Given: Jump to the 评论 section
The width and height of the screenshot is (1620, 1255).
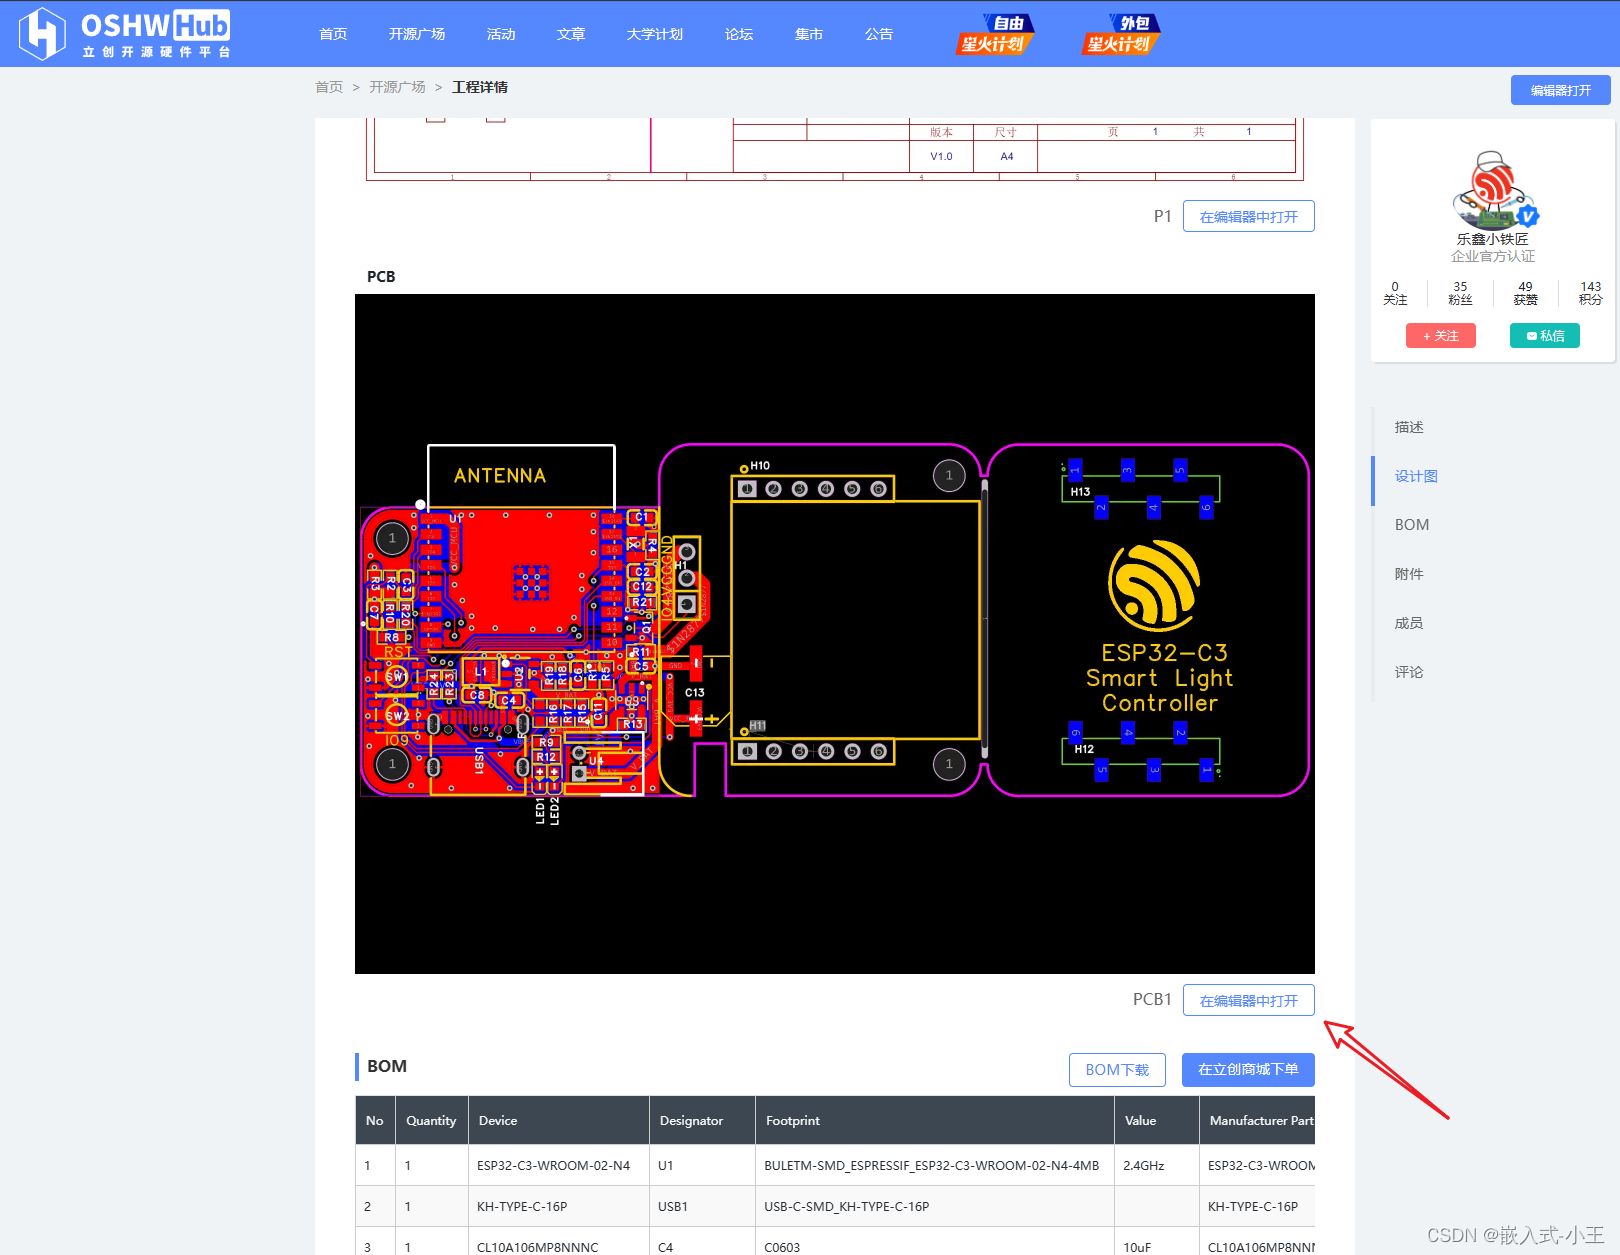Looking at the screenshot, I should pos(1409,672).
